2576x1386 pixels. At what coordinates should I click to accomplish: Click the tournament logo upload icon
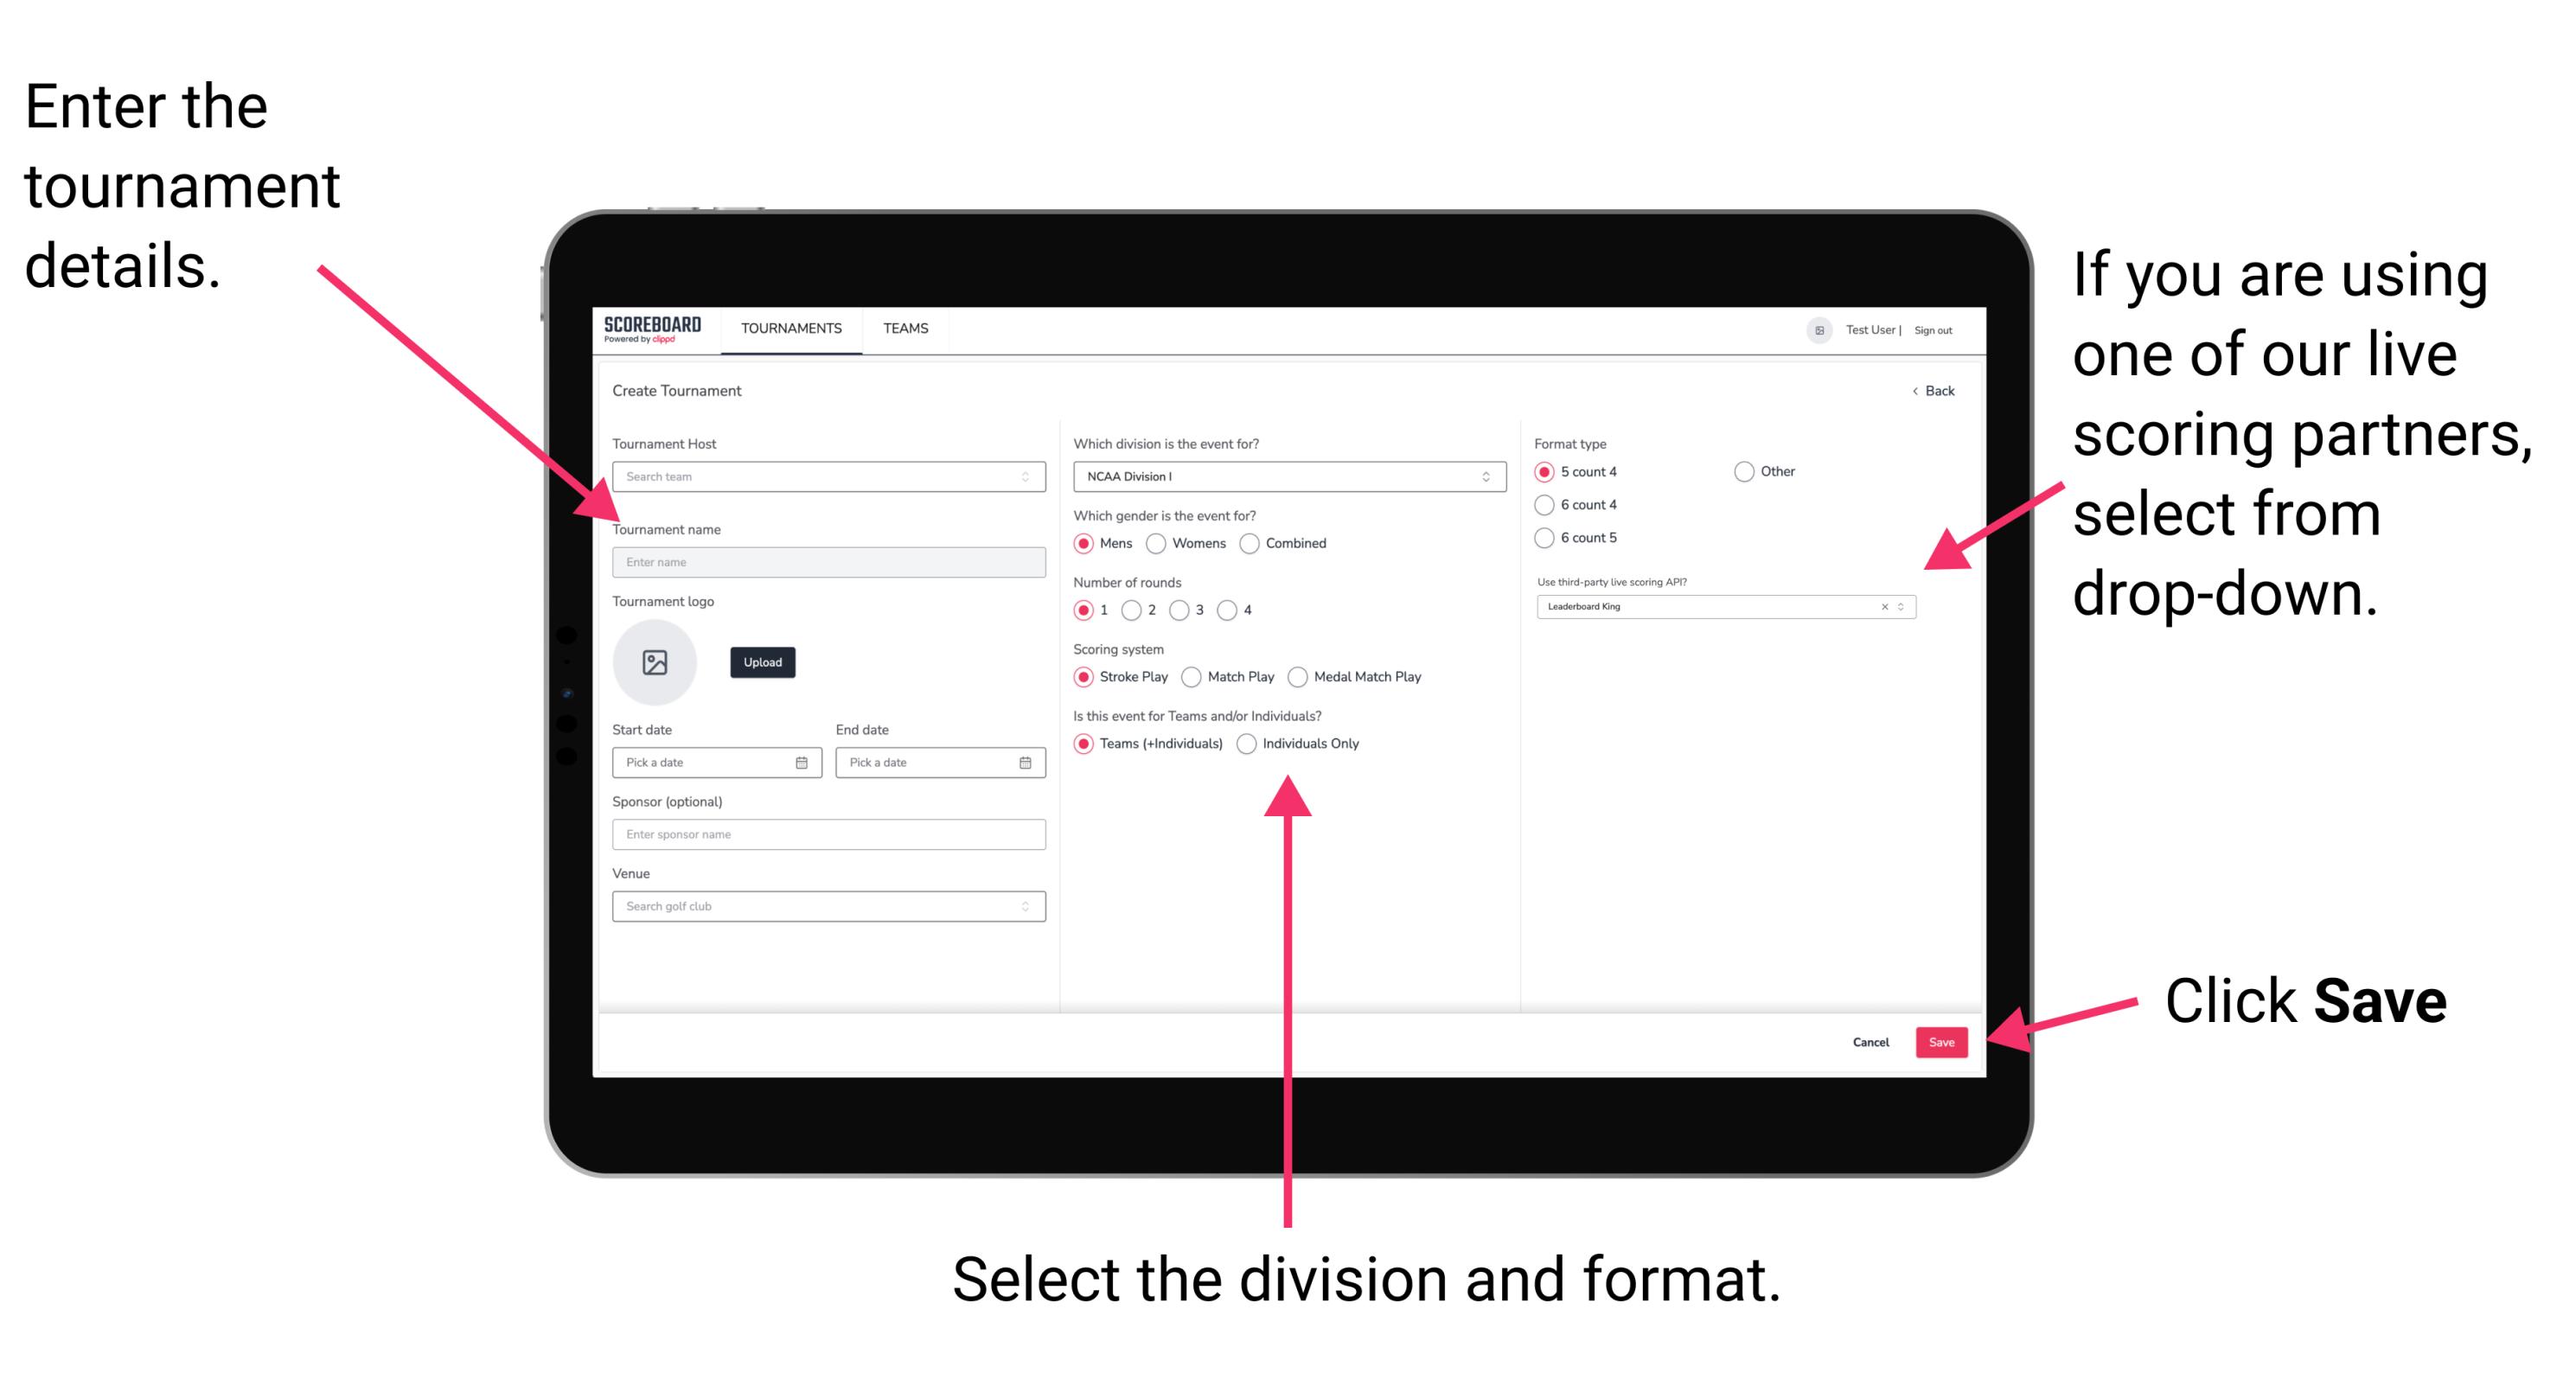point(655,662)
